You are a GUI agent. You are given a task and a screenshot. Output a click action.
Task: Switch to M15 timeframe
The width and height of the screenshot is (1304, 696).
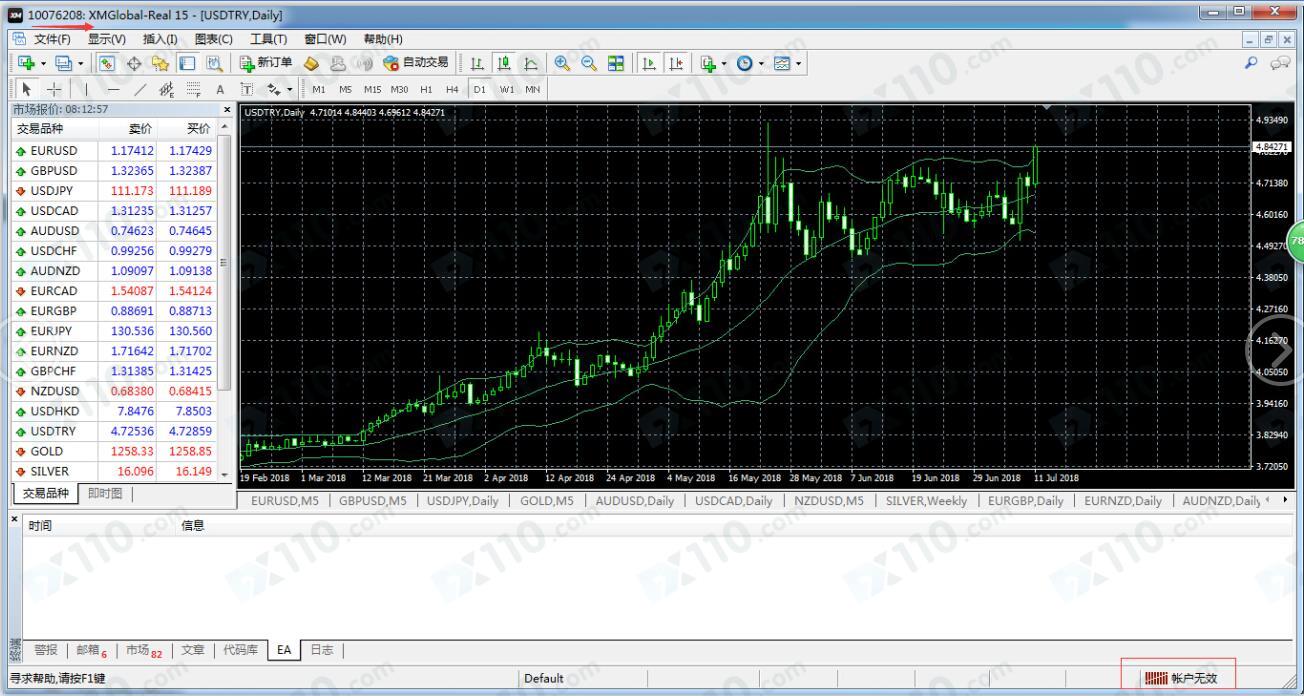coord(373,89)
